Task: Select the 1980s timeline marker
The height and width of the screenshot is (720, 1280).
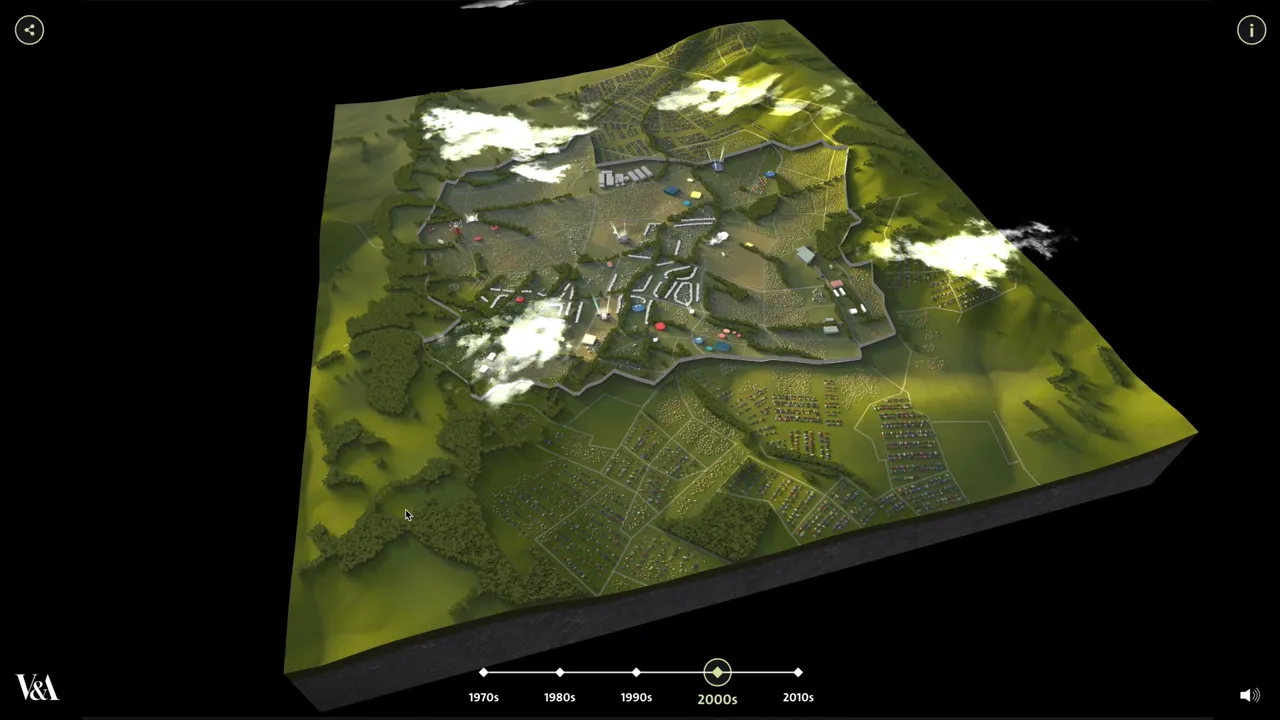Action: (560, 672)
